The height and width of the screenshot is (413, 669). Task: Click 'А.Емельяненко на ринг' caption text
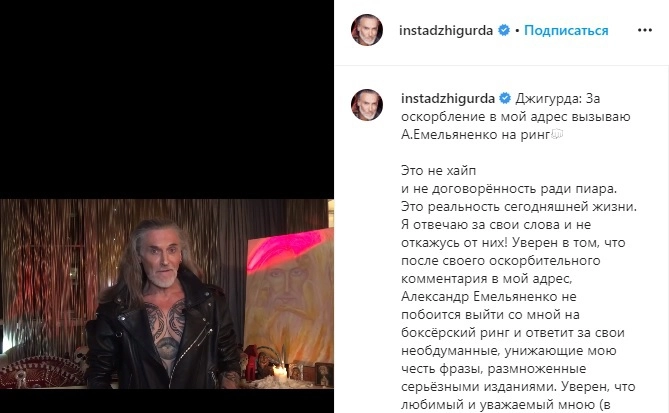click(475, 135)
